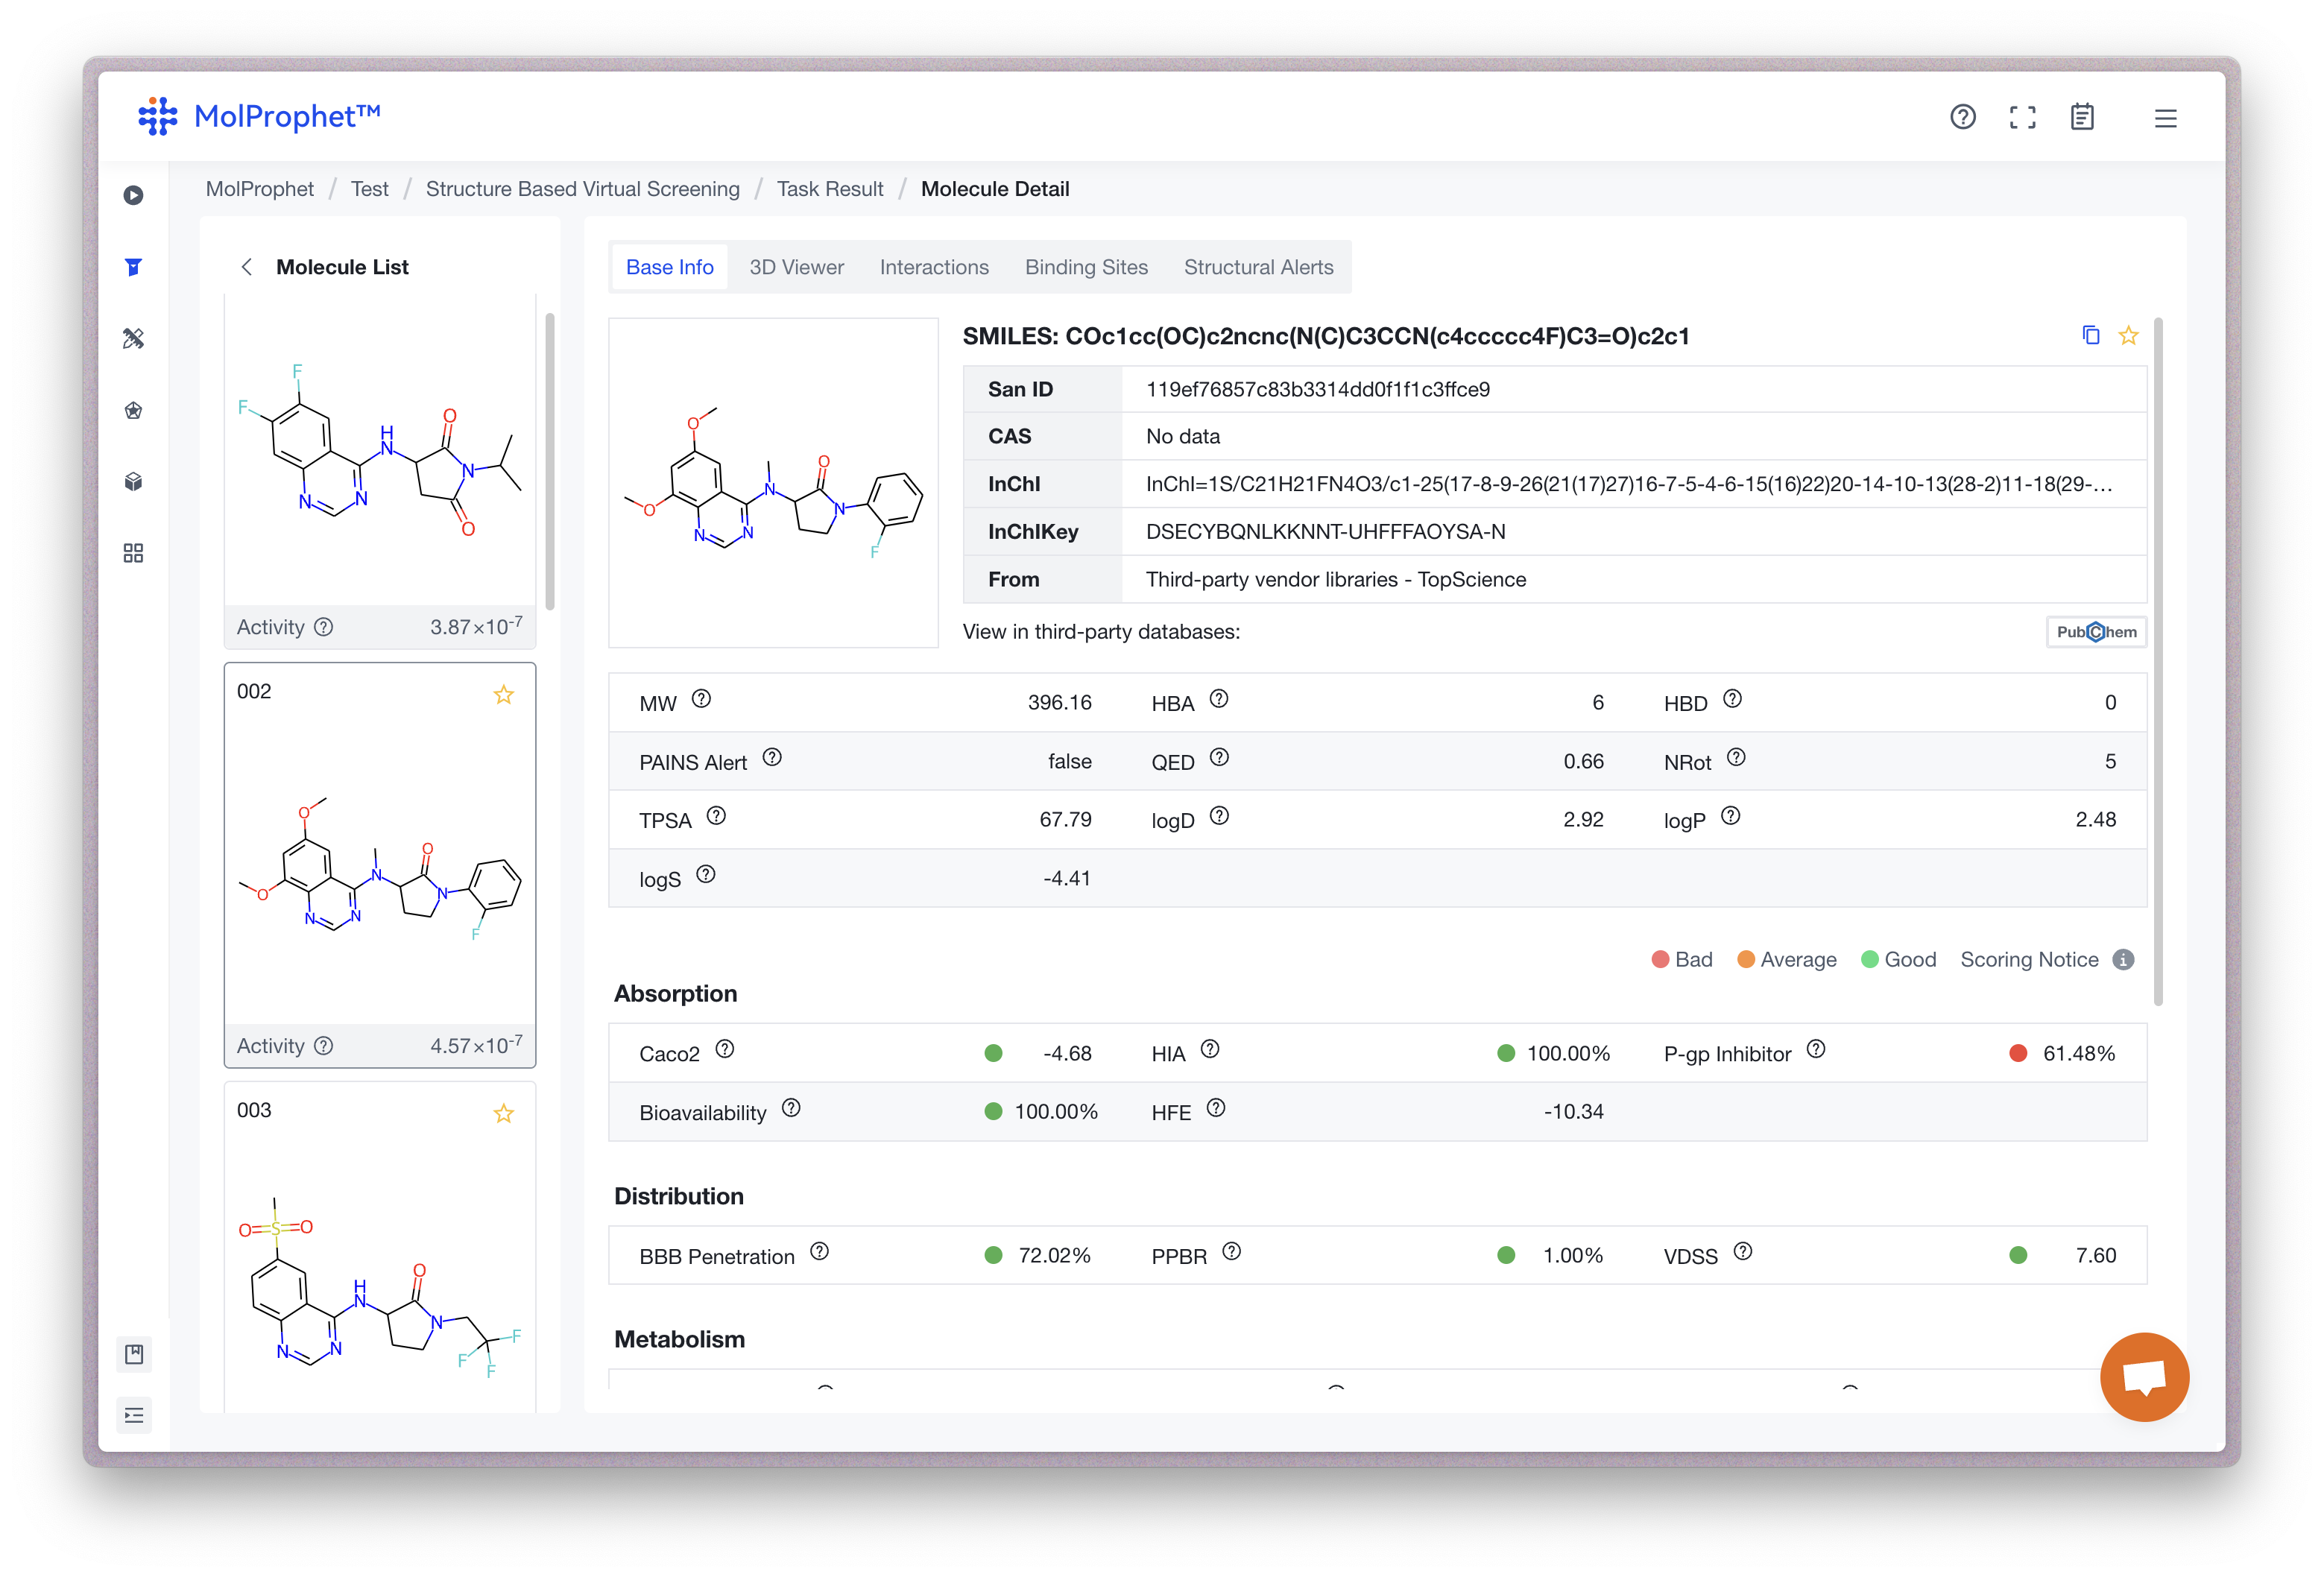Open the orange chat support button
Image resolution: width=2324 pixels, height=1577 pixels.
click(2144, 1377)
